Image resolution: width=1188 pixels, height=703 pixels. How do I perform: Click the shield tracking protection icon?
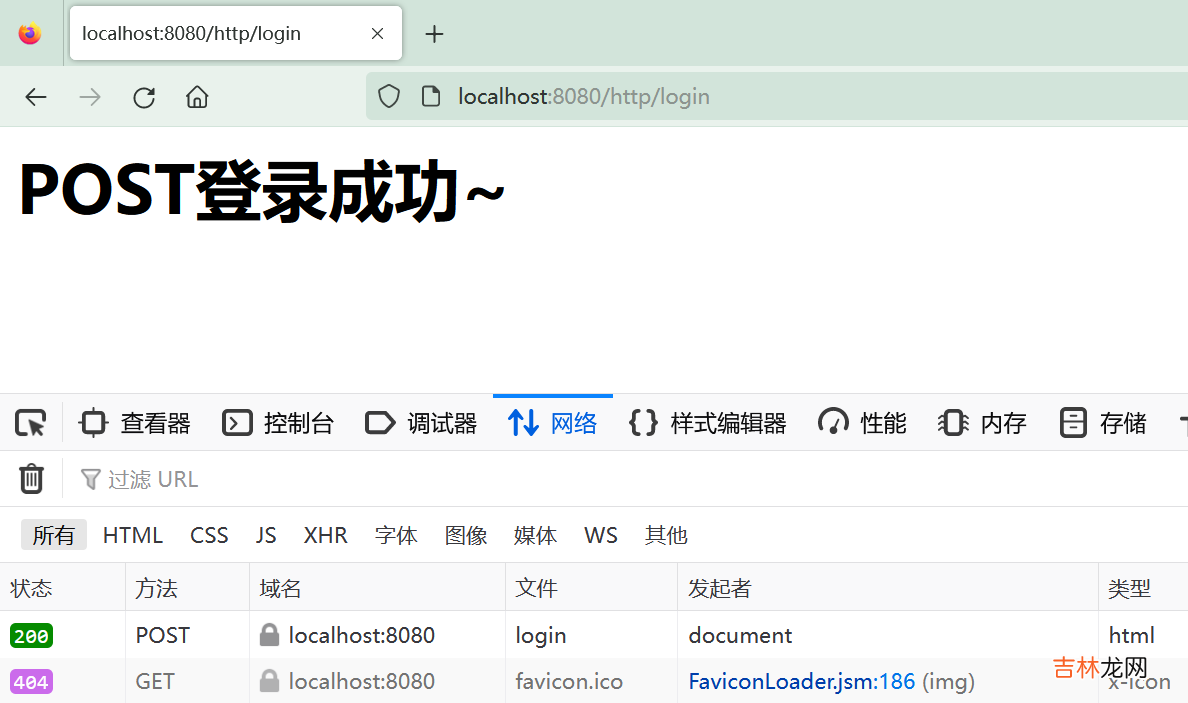click(x=389, y=97)
